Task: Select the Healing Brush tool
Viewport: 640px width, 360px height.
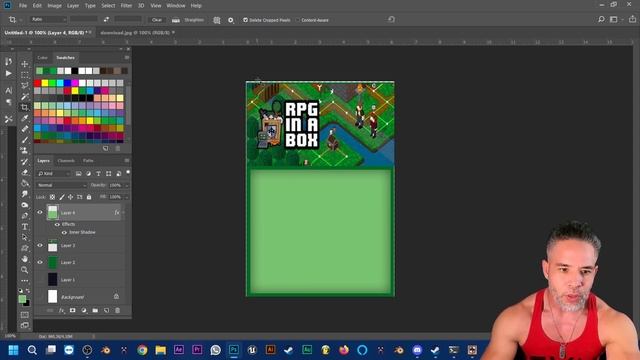Action: [x=24, y=129]
